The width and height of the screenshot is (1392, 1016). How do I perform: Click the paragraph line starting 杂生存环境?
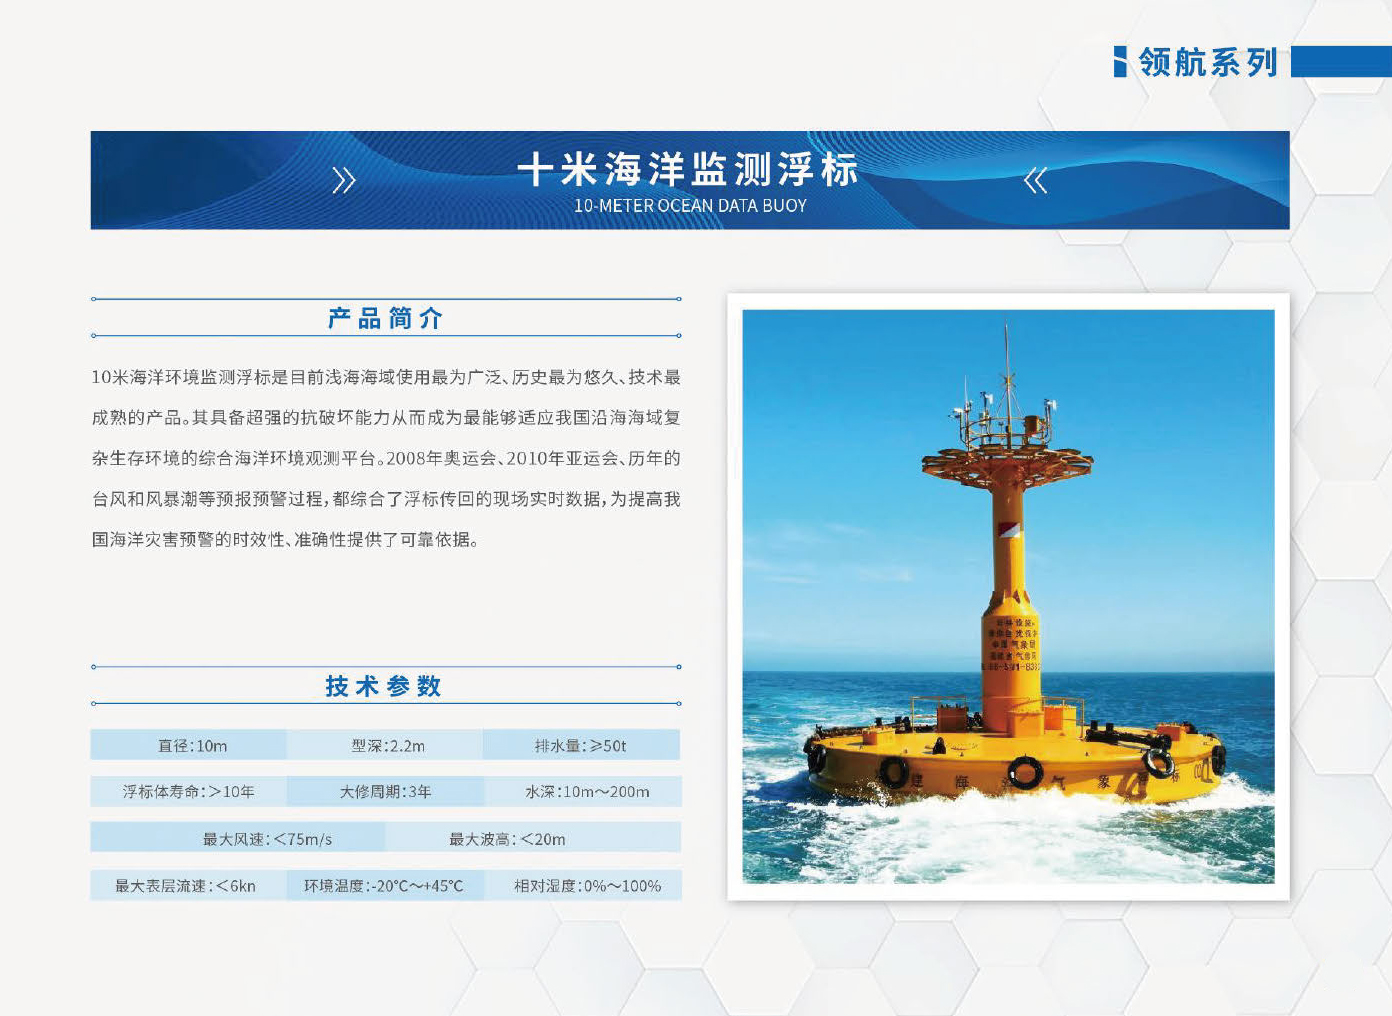click(x=386, y=458)
